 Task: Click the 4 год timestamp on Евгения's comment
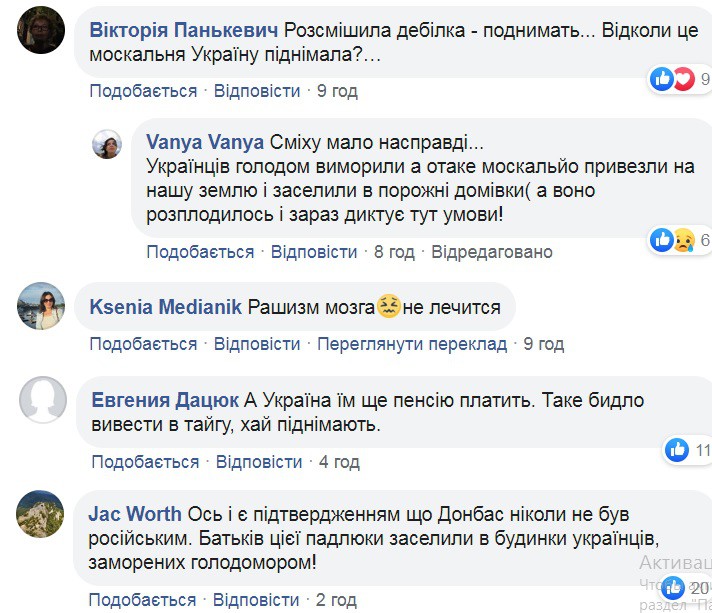tap(339, 462)
